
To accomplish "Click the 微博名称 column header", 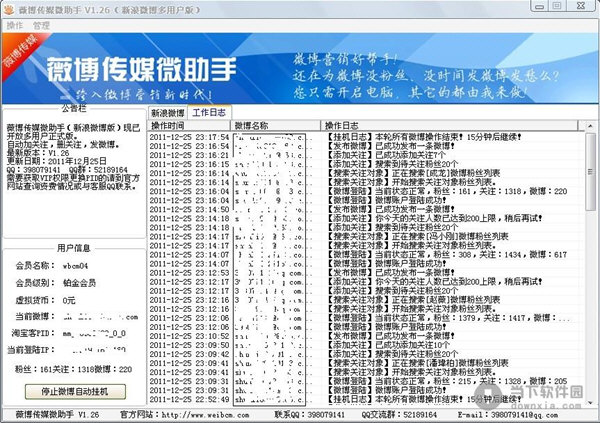I will [x=275, y=126].
